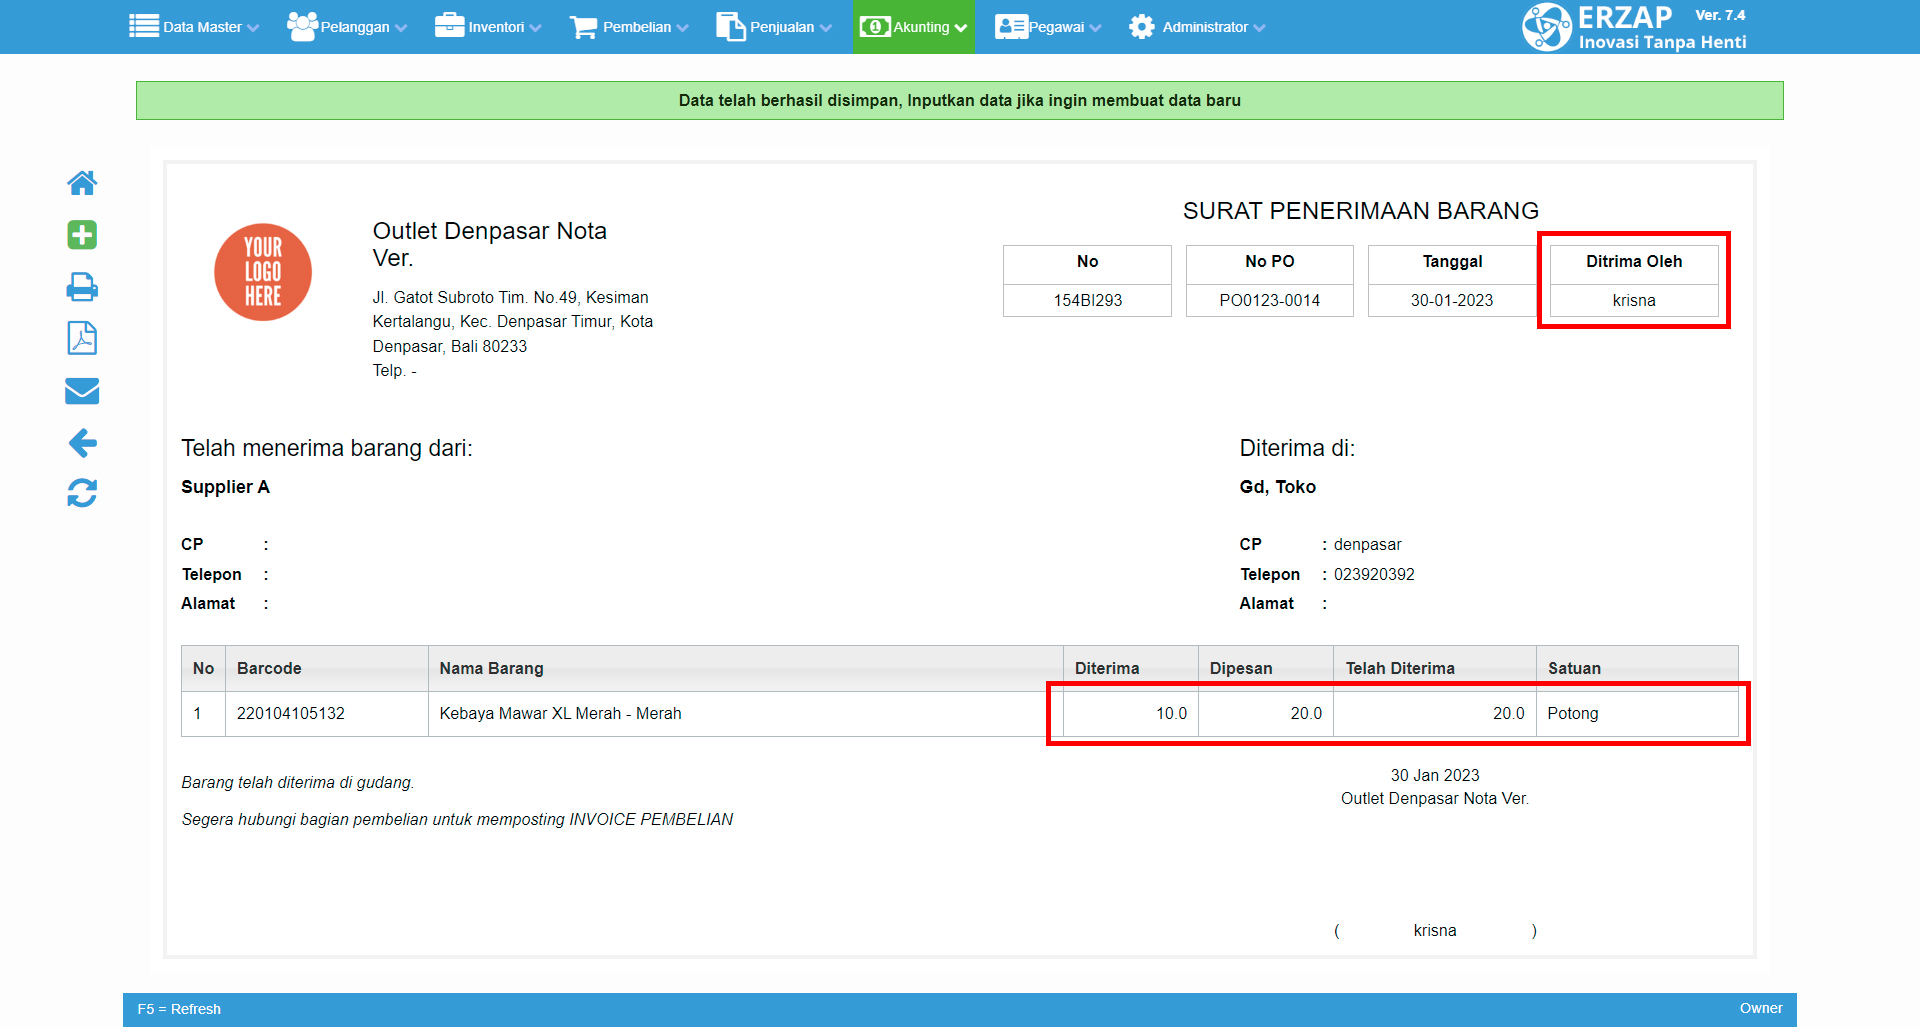Image resolution: width=1920 pixels, height=1027 pixels.
Task: Click INVOICE PEMBELIAN reminder note
Action: coord(457,819)
